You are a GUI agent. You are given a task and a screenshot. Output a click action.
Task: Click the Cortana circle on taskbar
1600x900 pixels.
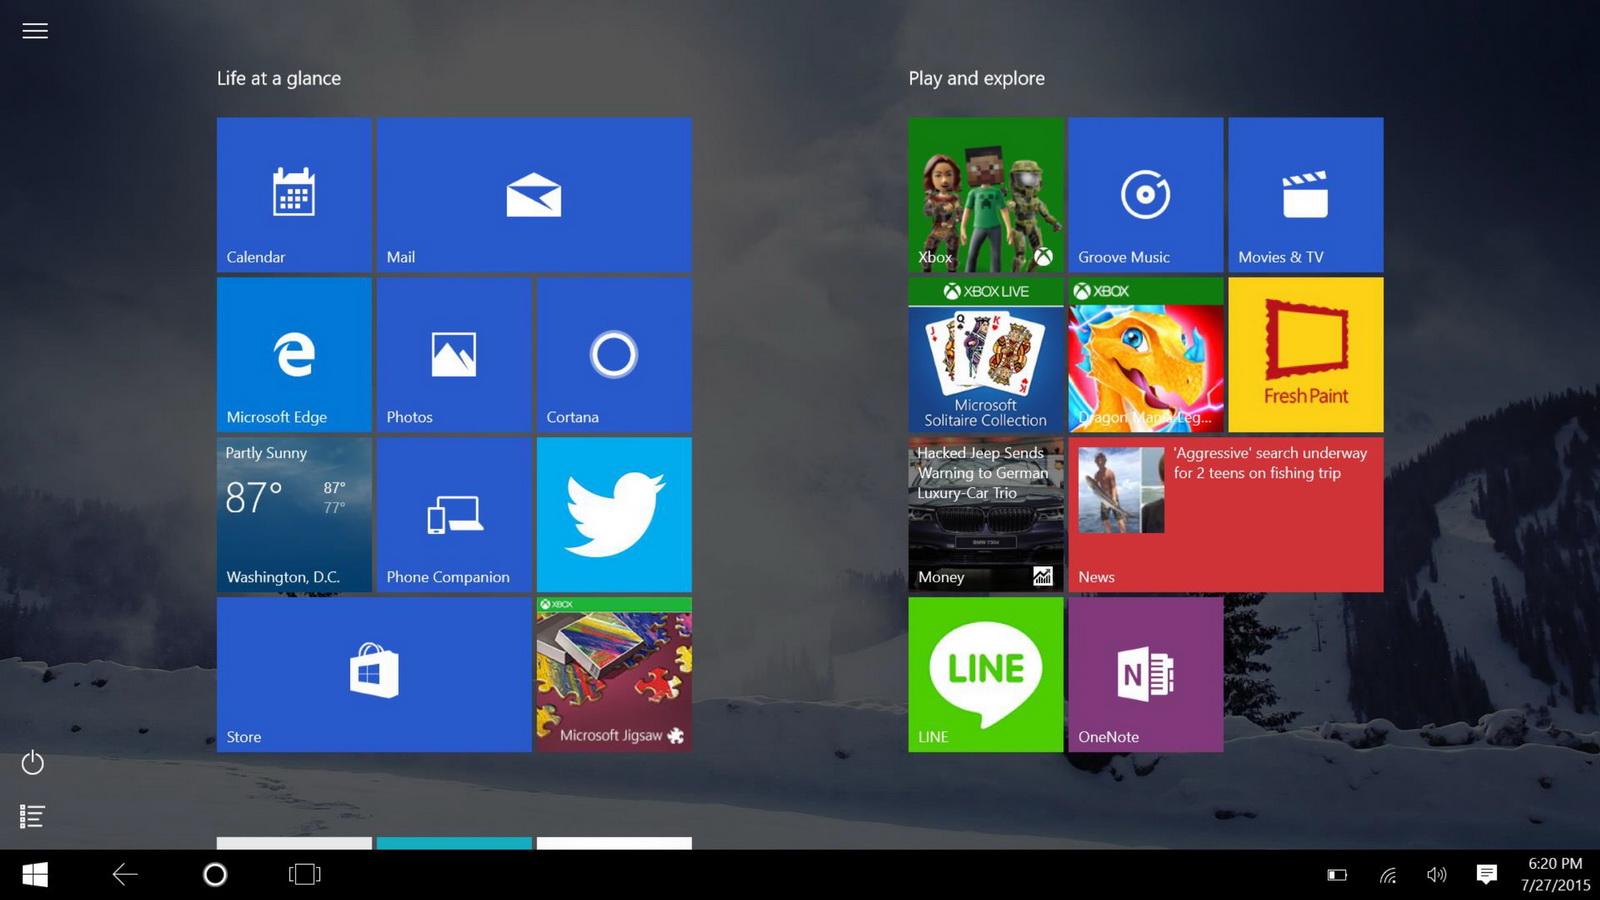click(215, 875)
